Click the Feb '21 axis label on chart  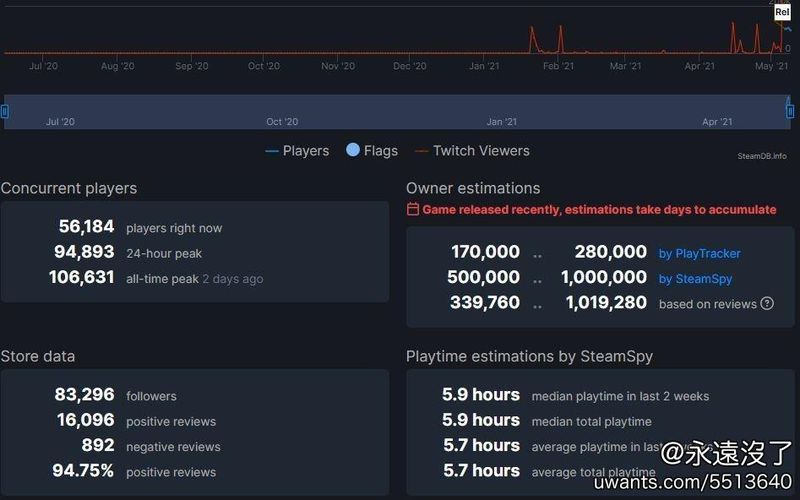(558, 66)
